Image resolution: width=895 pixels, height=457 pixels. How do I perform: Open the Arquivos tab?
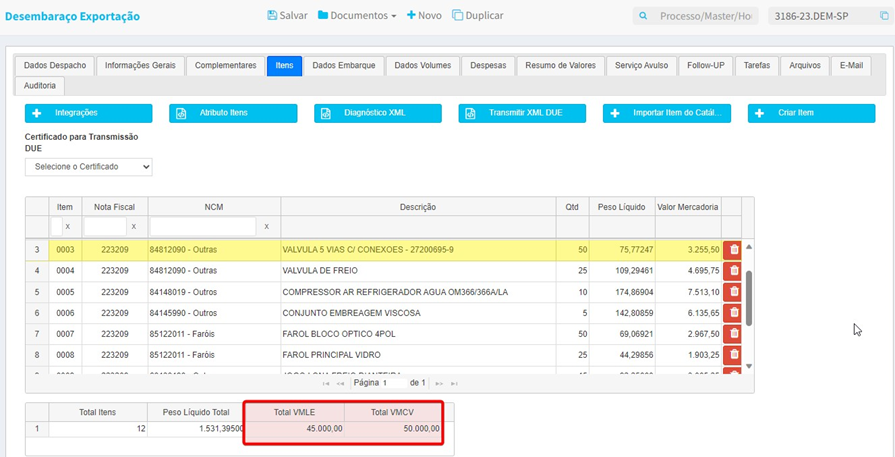click(805, 66)
